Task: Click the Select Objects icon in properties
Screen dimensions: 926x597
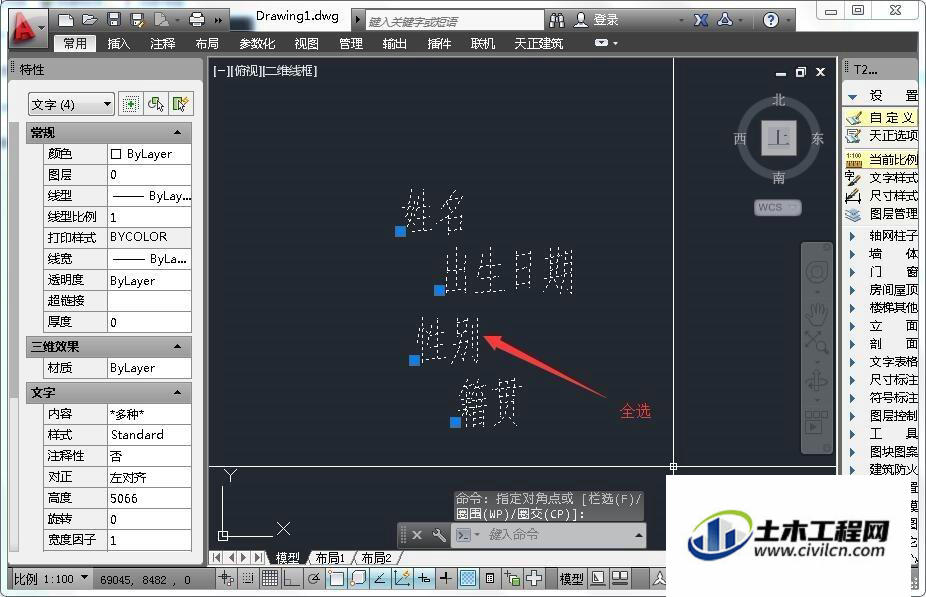Action: [x=156, y=105]
